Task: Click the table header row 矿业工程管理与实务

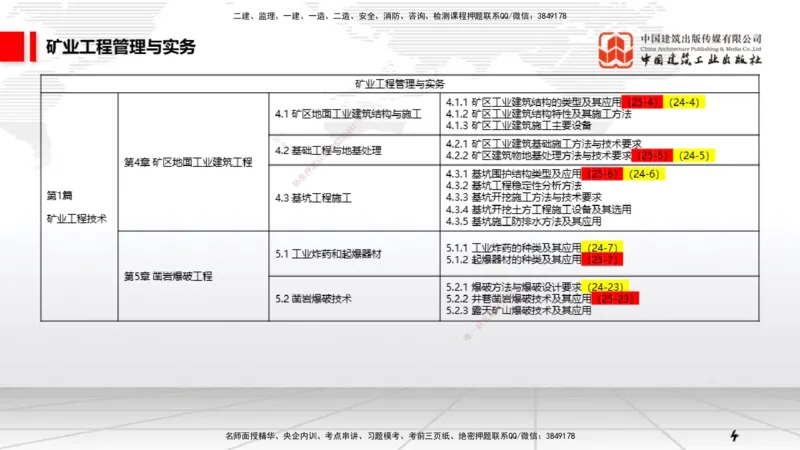Action: pyautogui.click(x=400, y=84)
